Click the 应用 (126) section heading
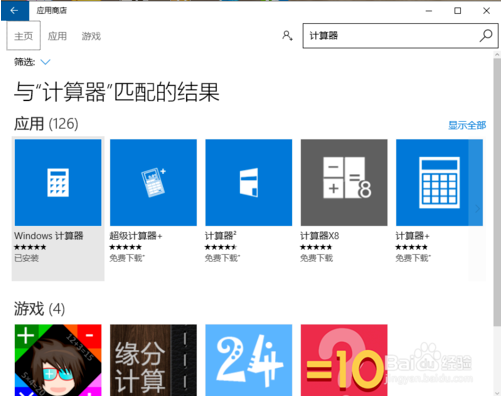Viewport: 503px width, 402px height. click(46, 124)
